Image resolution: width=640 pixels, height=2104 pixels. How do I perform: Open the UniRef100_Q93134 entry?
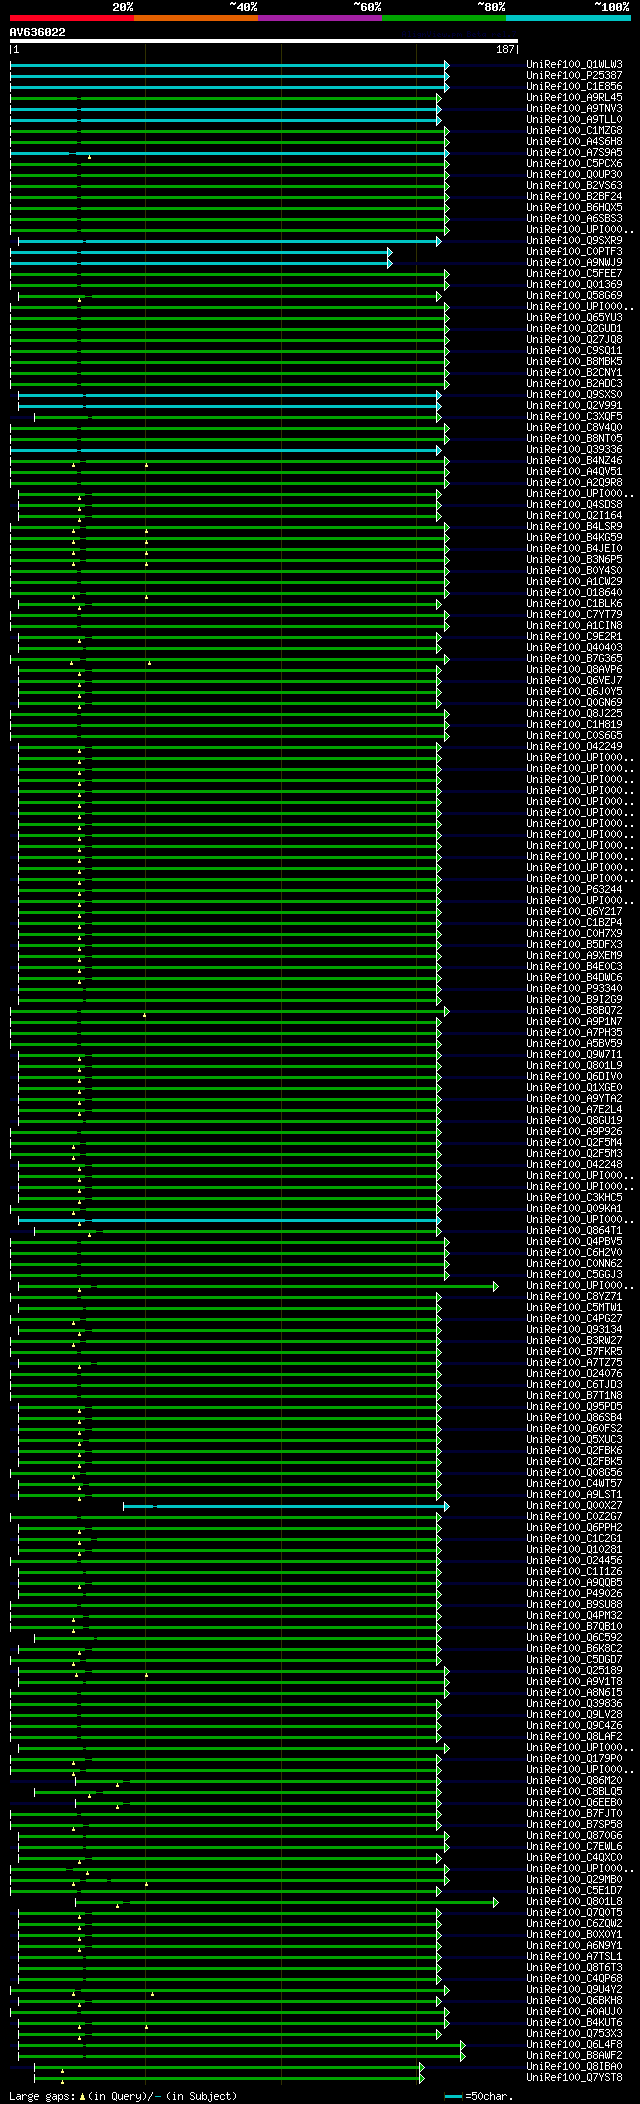click(575, 1330)
